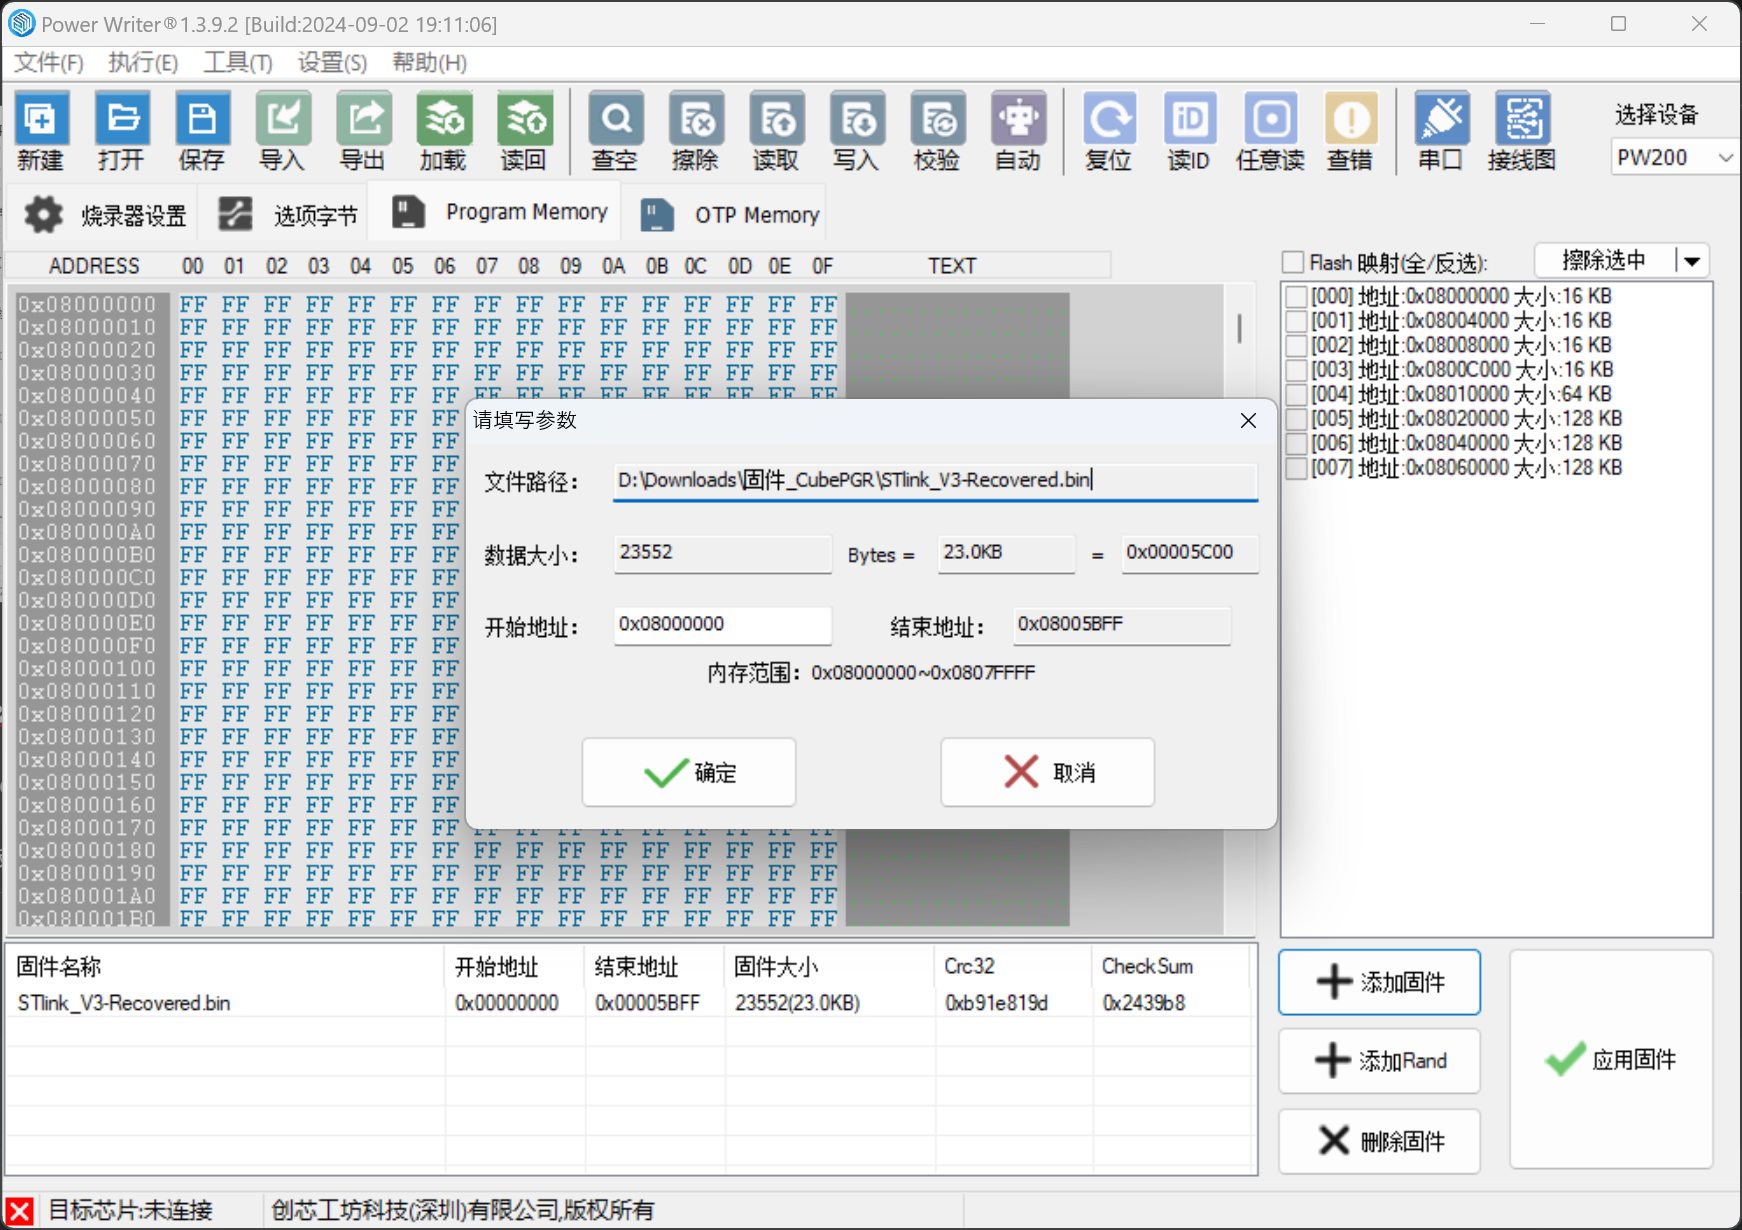Click the 打开 (Open) toolbar icon
Image resolution: width=1742 pixels, height=1230 pixels.
pyautogui.click(x=121, y=131)
